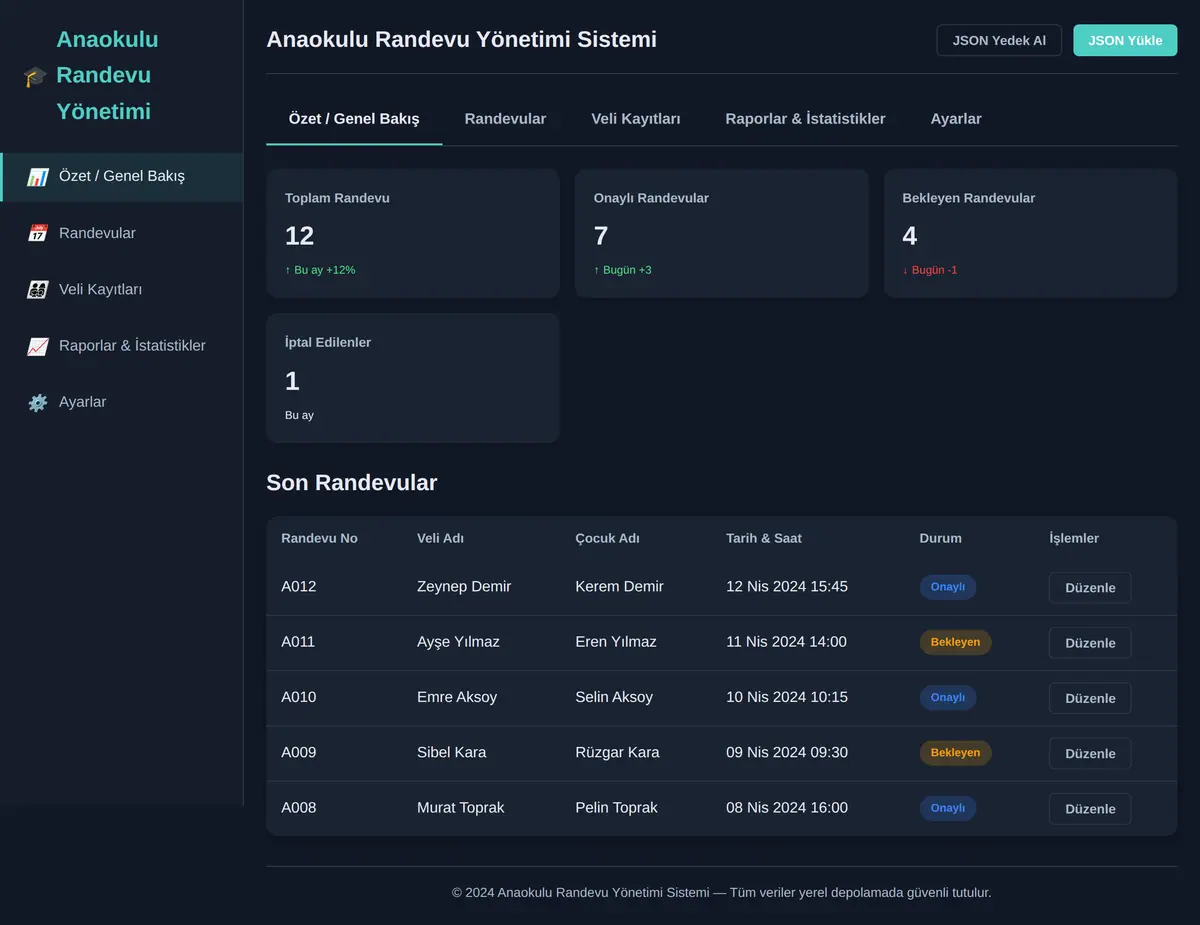Image resolution: width=1200 pixels, height=925 pixels.
Task: Select Özet / Genel Bakış text in sidebar
Action: pos(122,176)
